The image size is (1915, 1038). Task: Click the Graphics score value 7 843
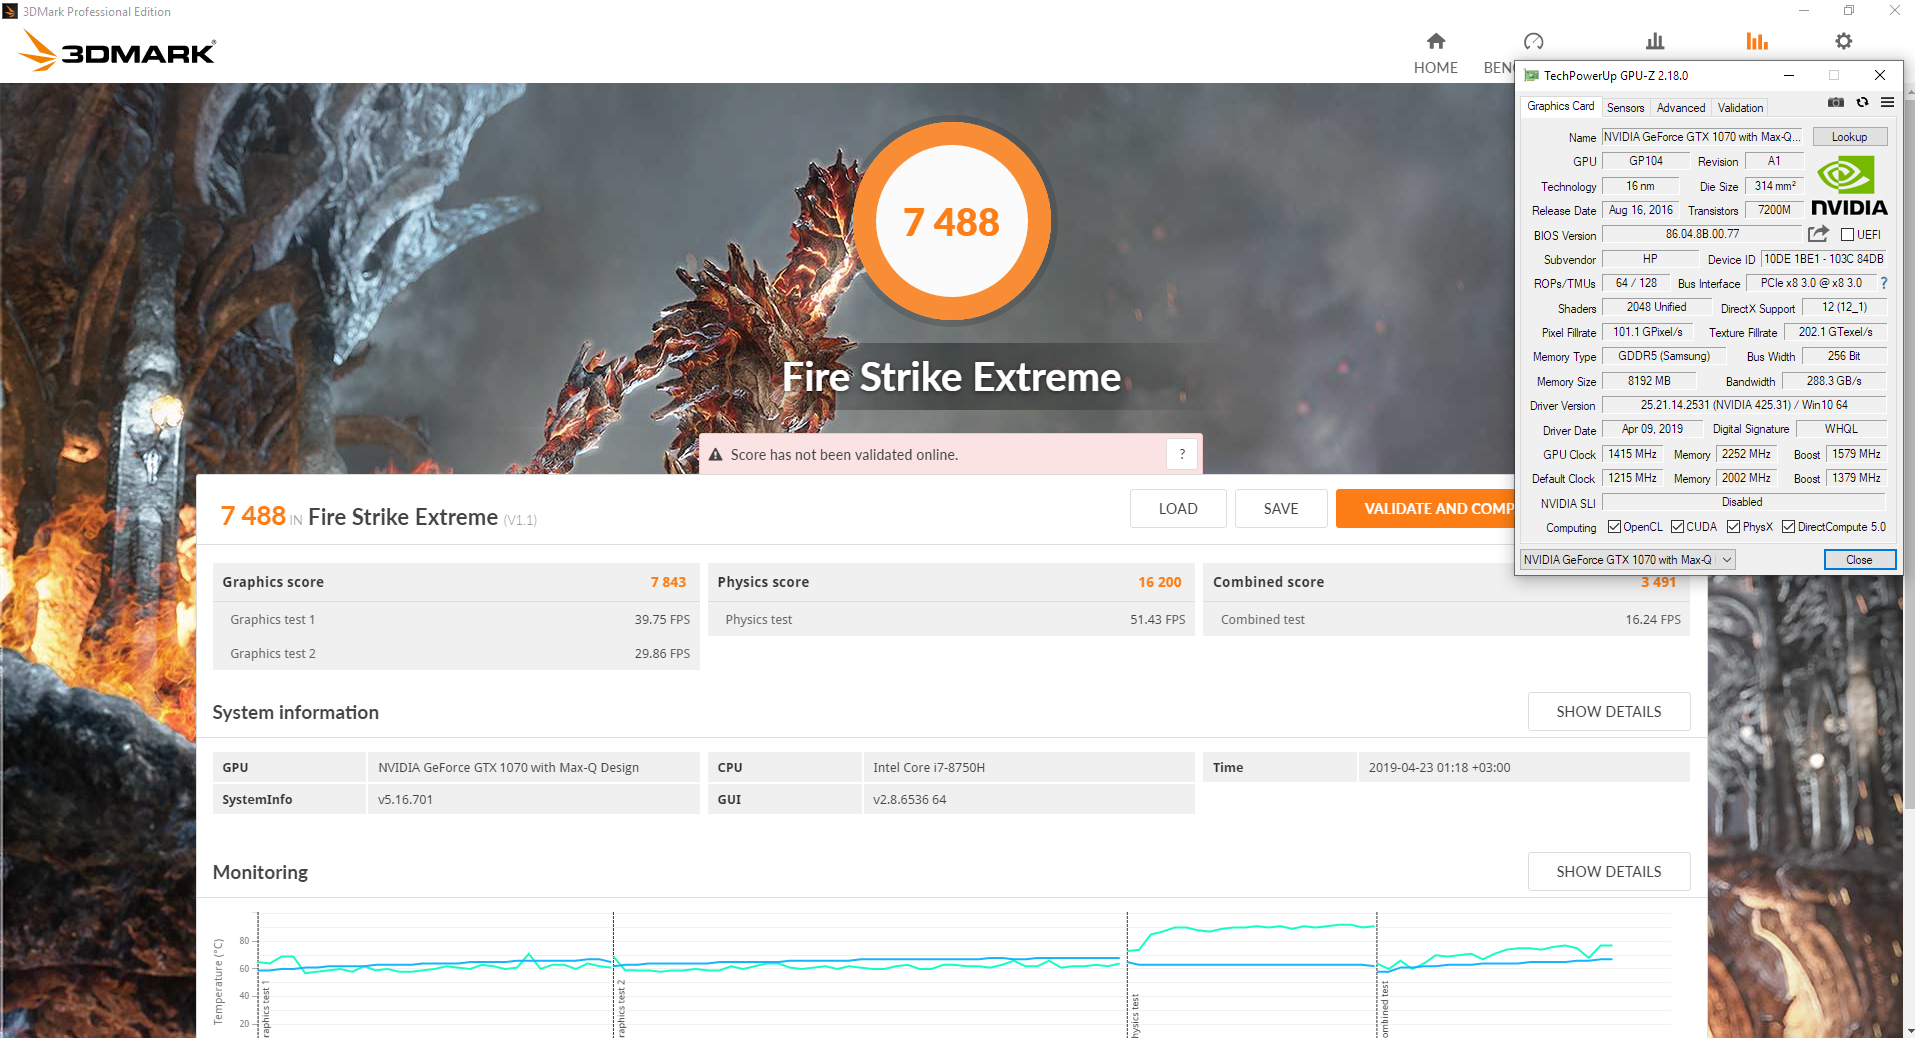(668, 582)
